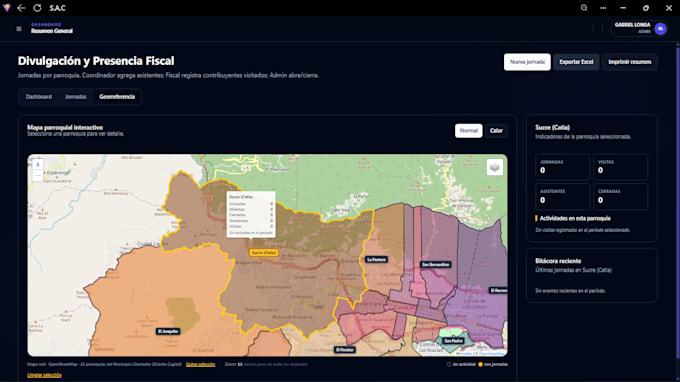Click 'Mapa parroquial interactivo' title
The image size is (680, 382).
click(65, 127)
